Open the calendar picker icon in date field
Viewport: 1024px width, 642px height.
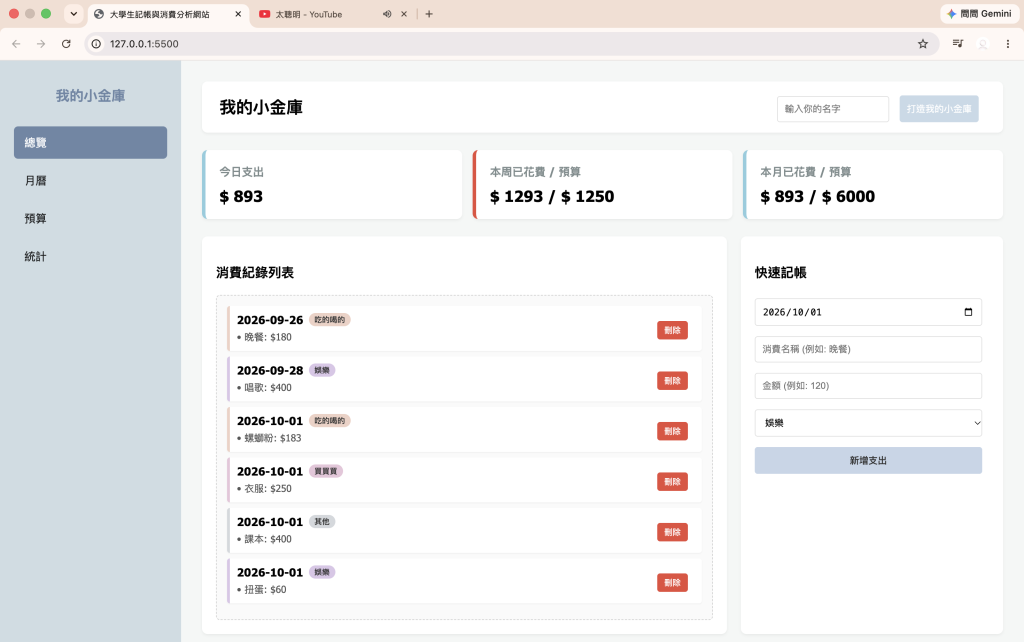tap(968, 312)
